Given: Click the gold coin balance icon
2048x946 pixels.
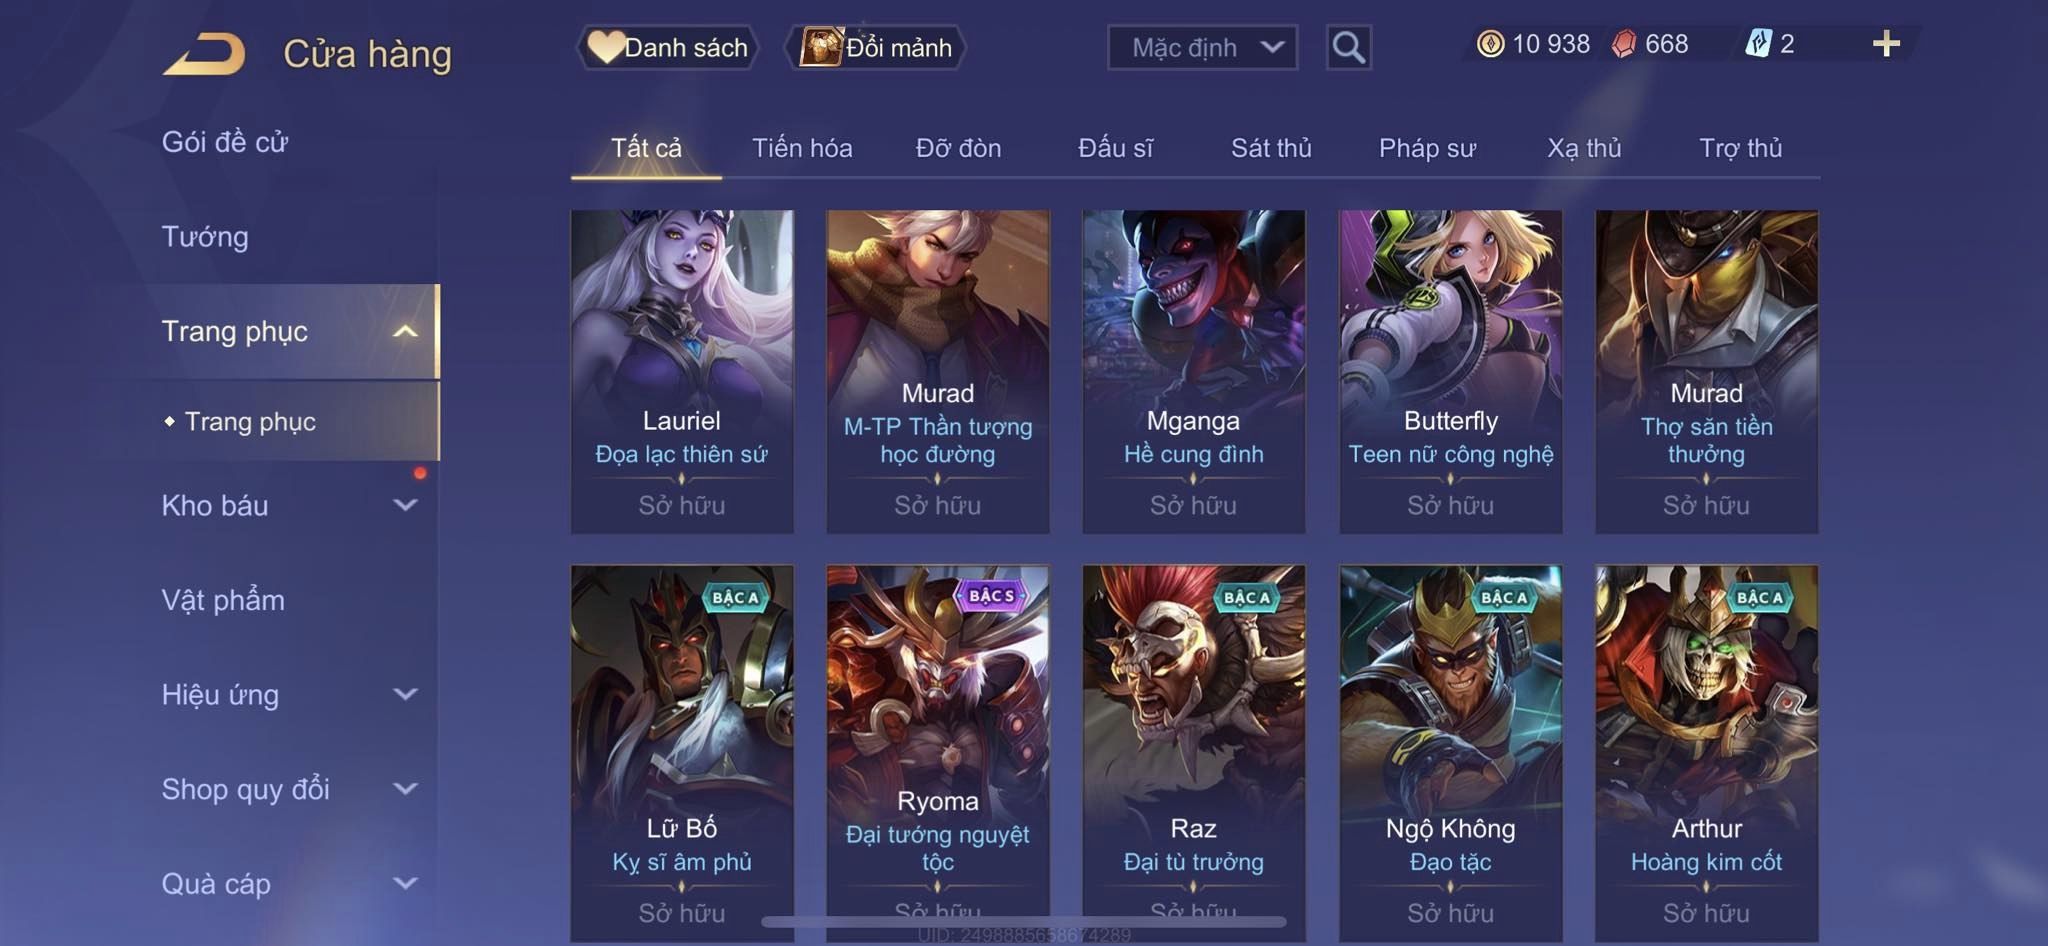Looking at the screenshot, I should [x=1490, y=44].
